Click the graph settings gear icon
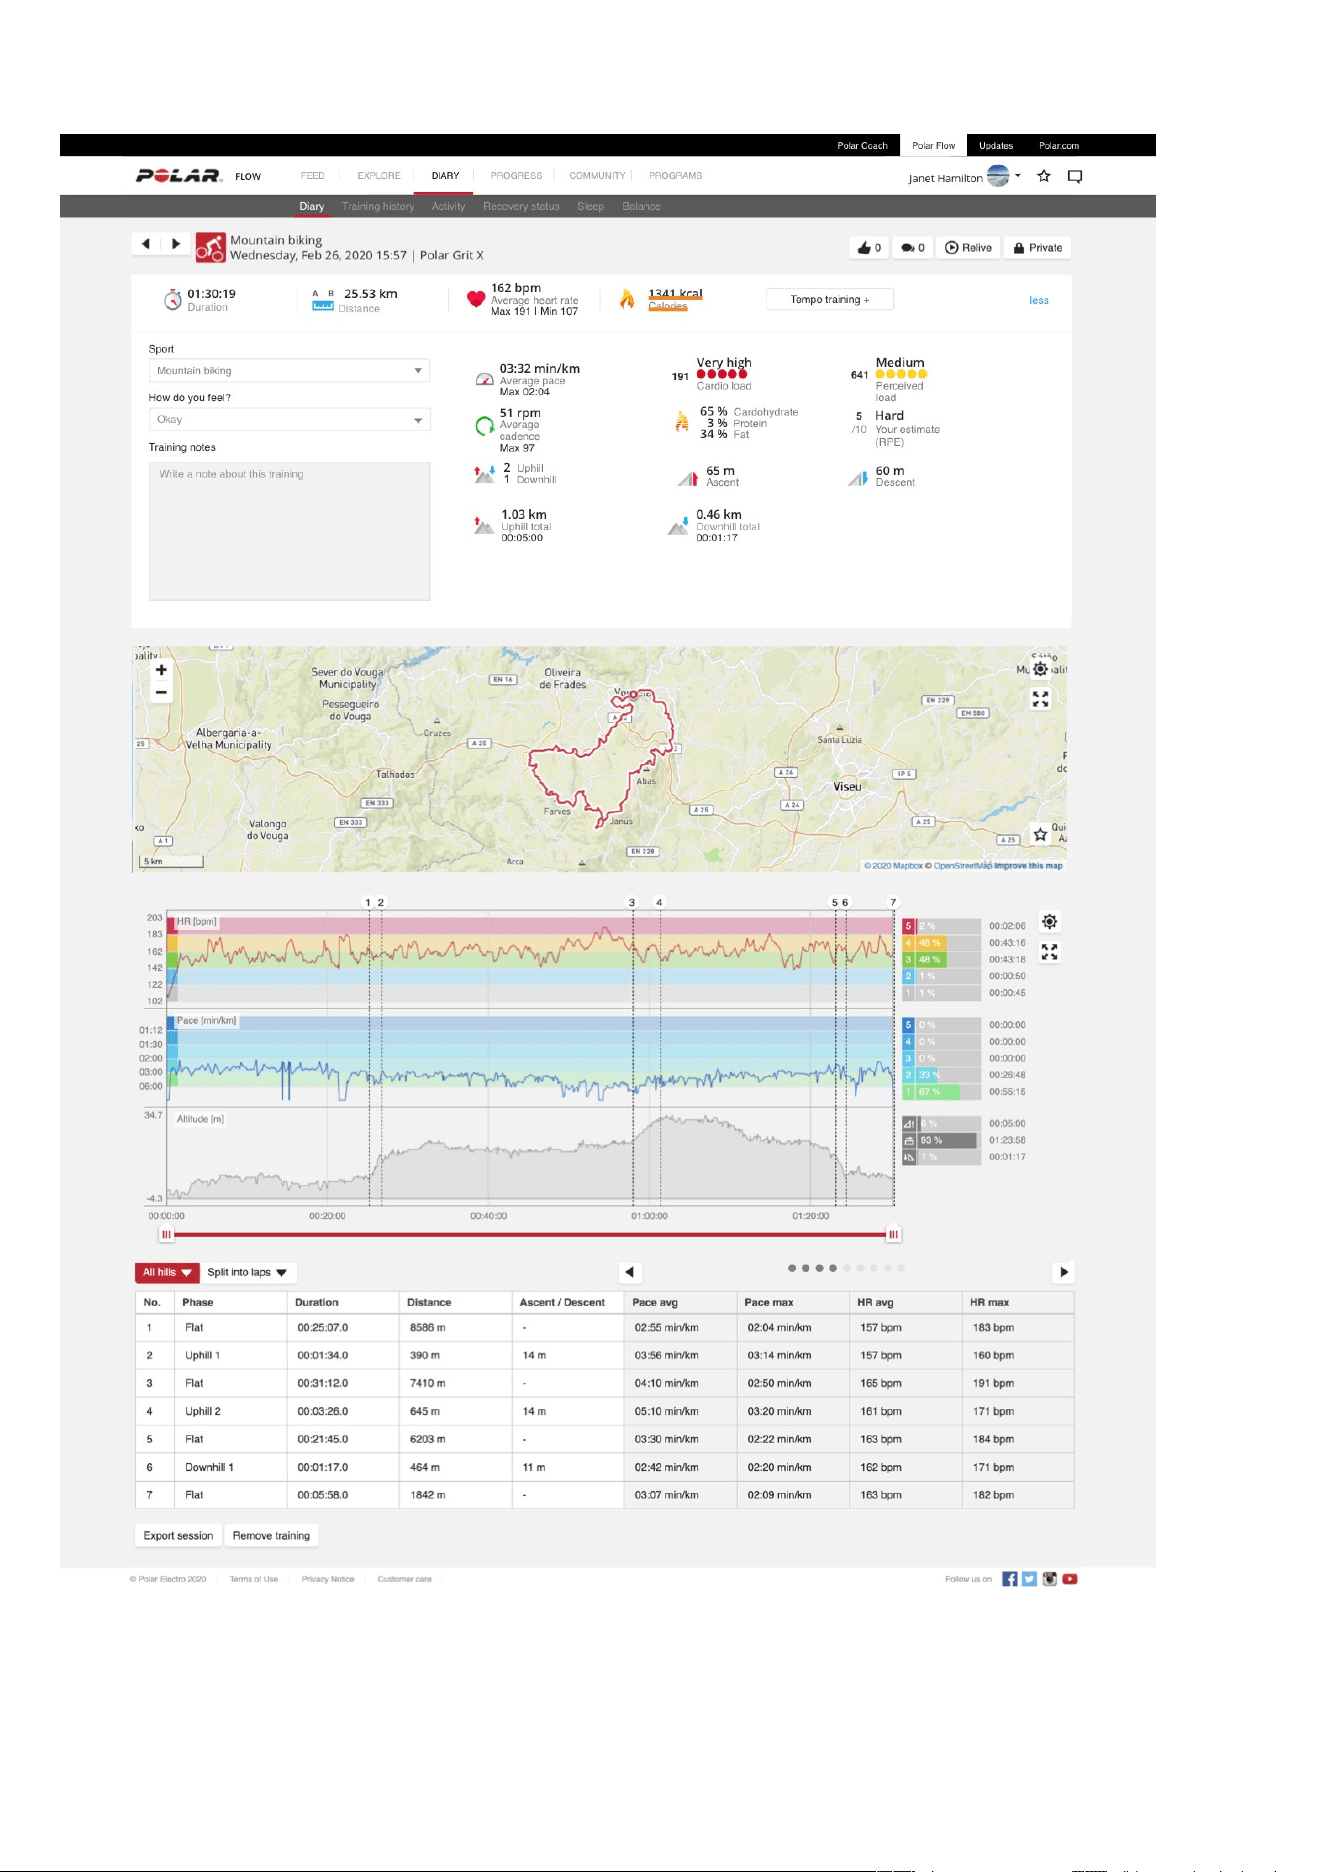The width and height of the screenshot is (1324, 1872). 1050,922
